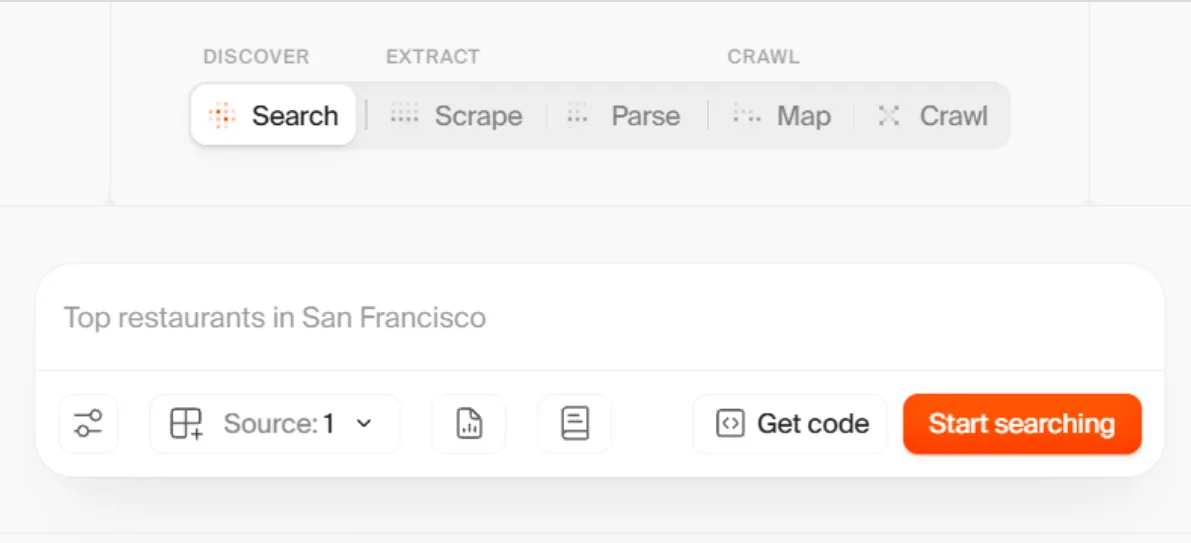Switch to the Scrape tab

(x=456, y=115)
